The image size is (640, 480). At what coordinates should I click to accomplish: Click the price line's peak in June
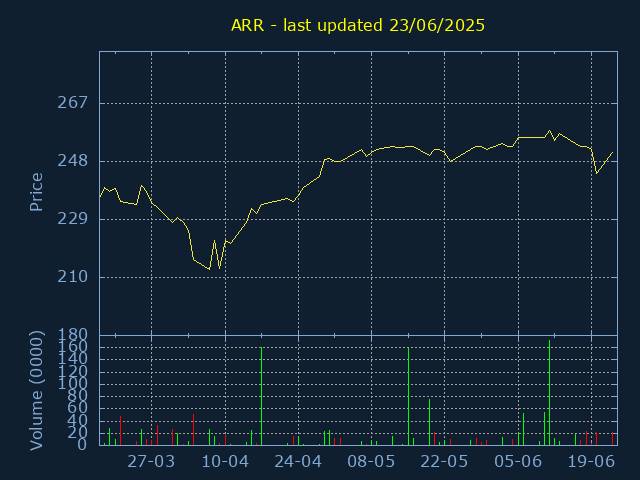coord(549,131)
